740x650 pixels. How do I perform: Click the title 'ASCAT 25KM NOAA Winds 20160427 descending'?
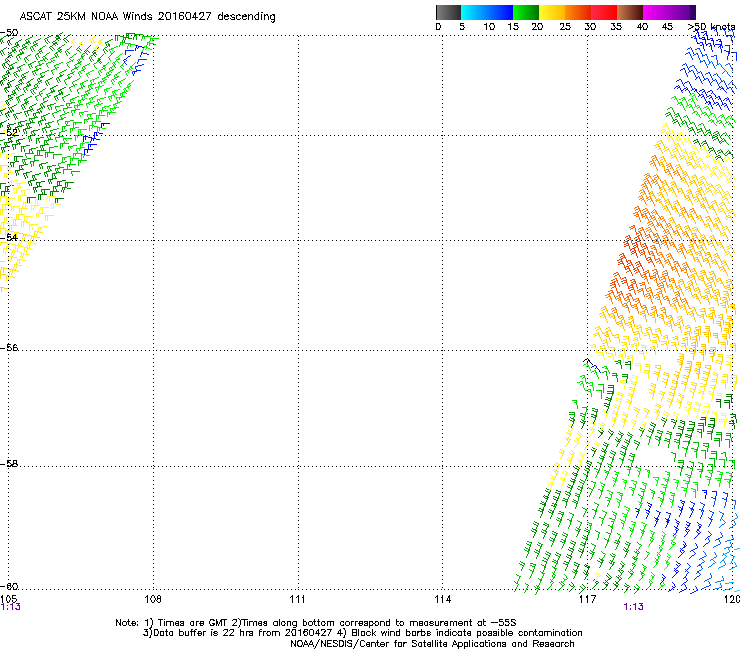(x=147, y=16)
